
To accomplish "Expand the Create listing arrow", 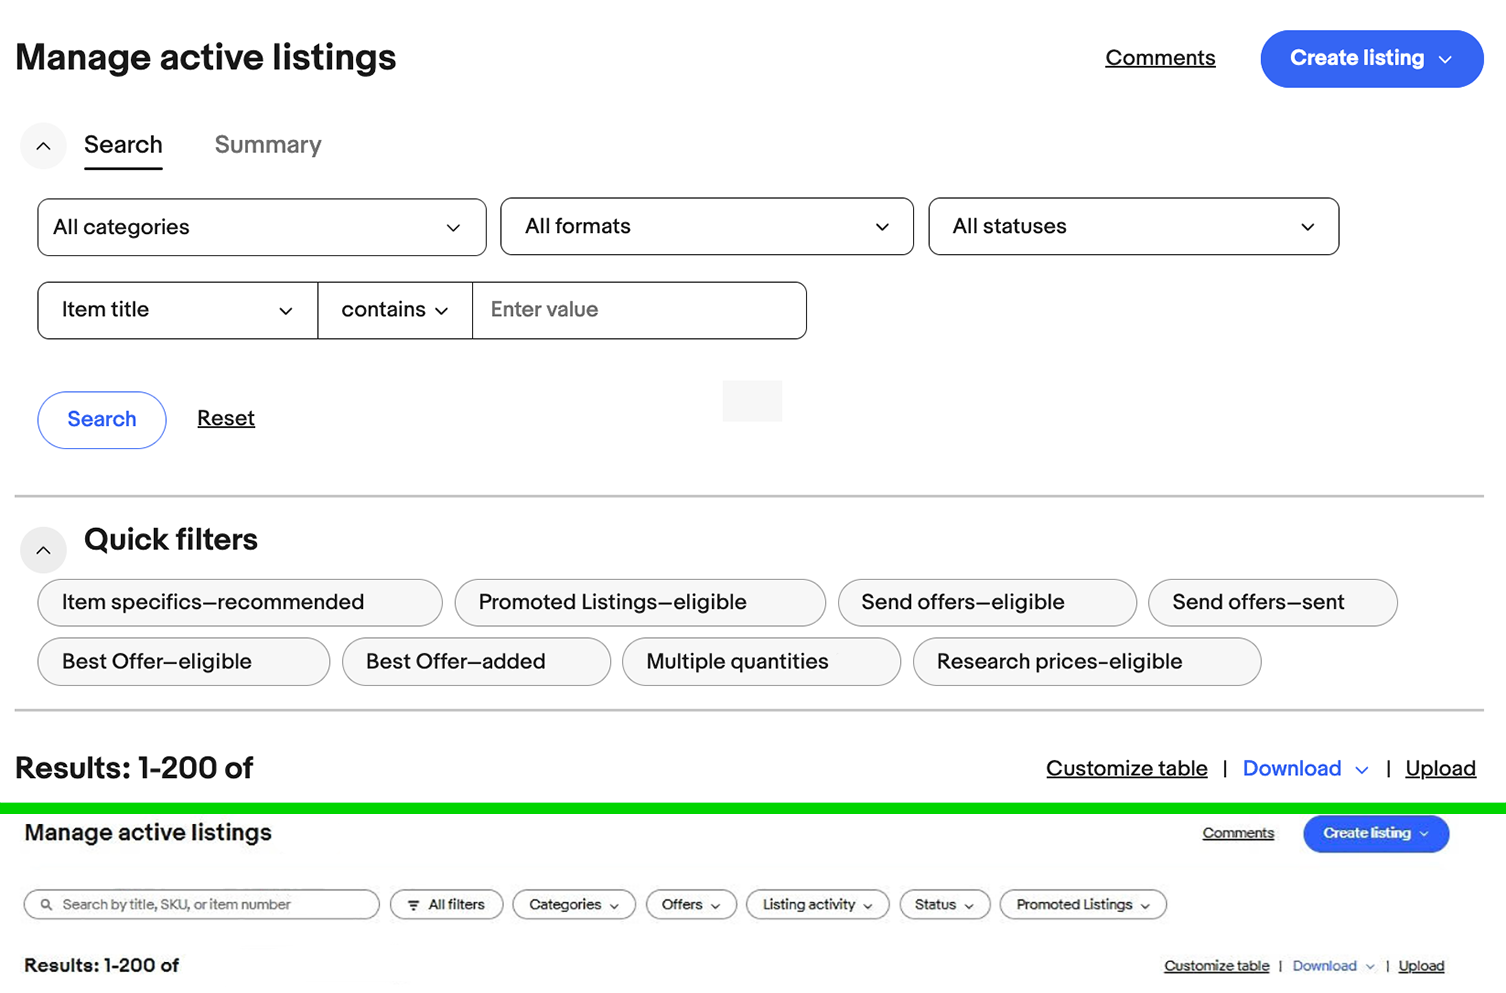I will [x=1443, y=59].
